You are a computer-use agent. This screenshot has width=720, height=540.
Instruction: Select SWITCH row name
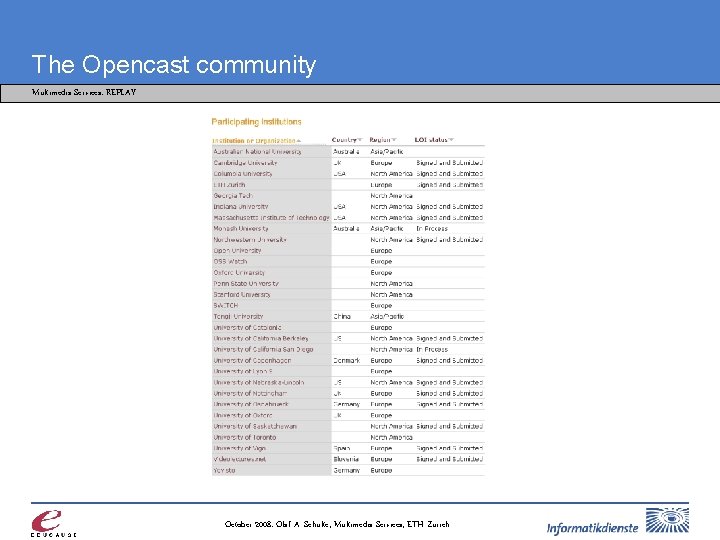(x=225, y=305)
